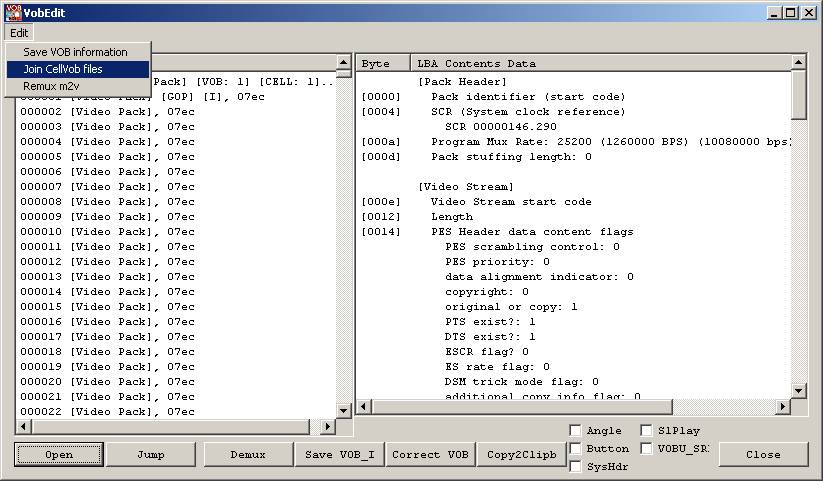Minimize the VobEdit window
Screen dimensions: 823x481
pos(774,13)
